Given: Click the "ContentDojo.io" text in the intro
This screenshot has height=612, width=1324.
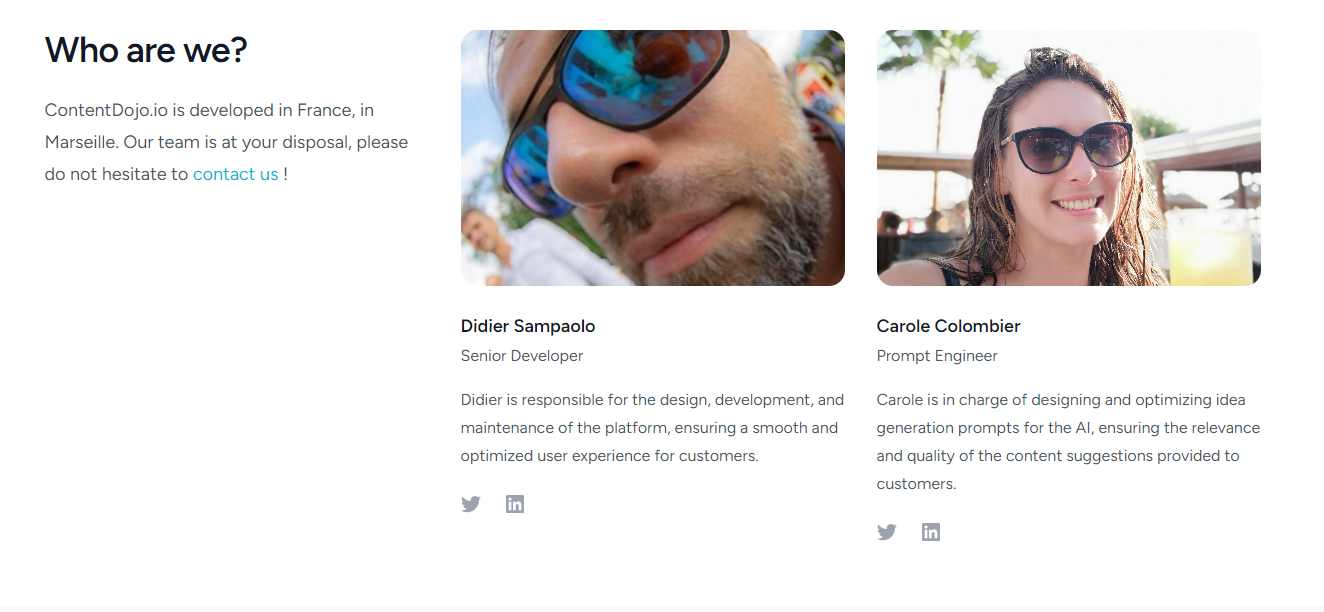Looking at the screenshot, I should (106, 110).
